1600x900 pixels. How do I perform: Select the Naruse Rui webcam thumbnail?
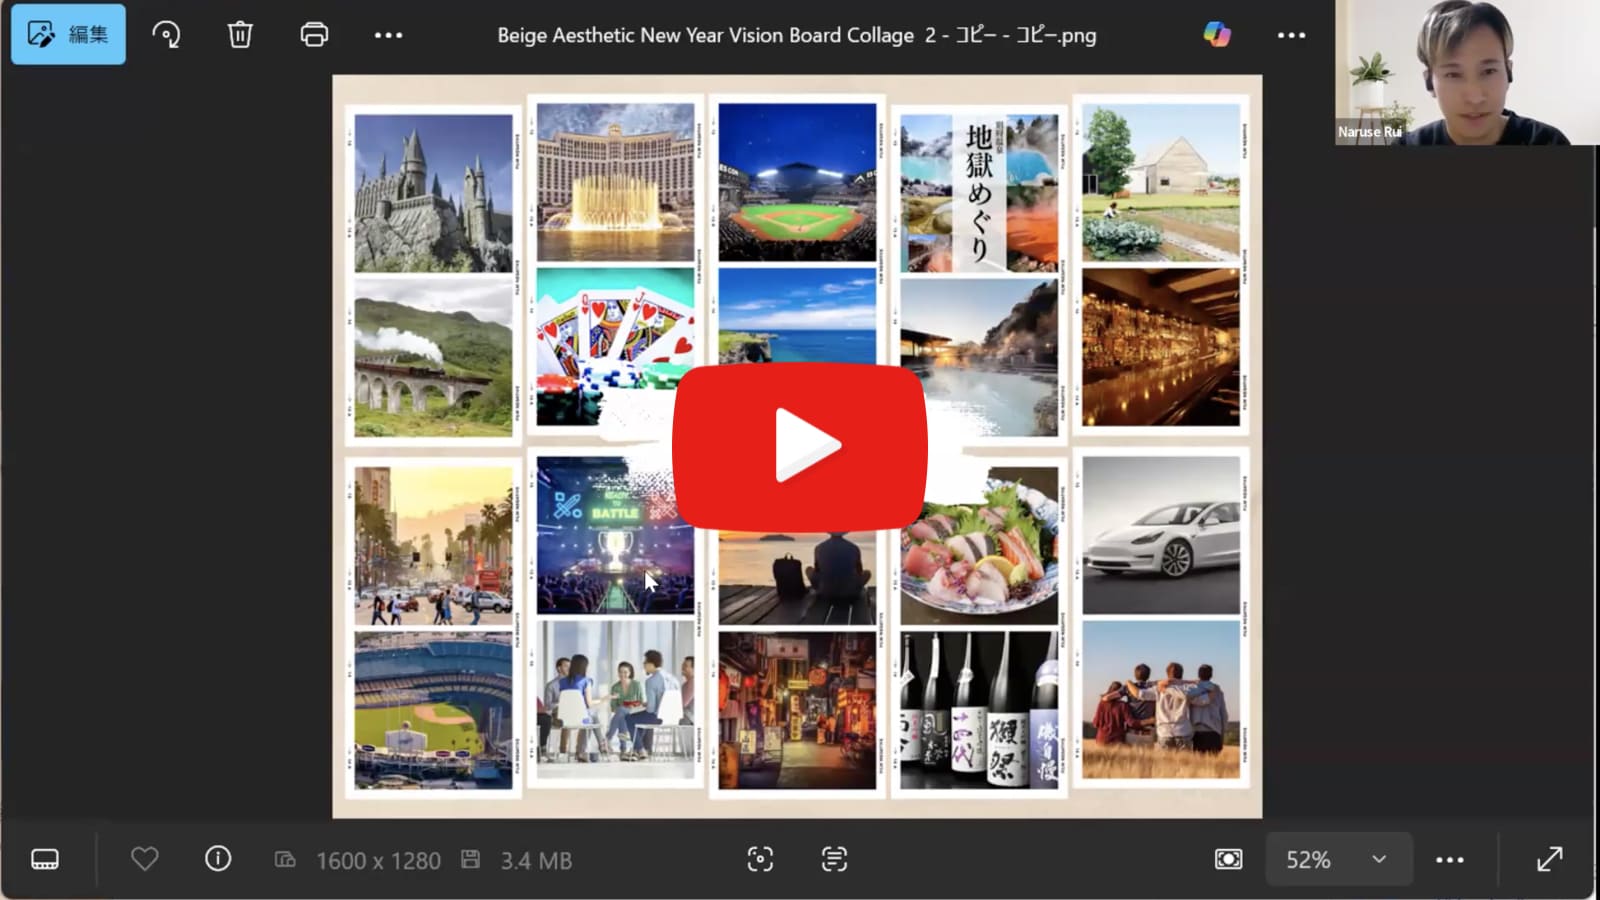1466,72
